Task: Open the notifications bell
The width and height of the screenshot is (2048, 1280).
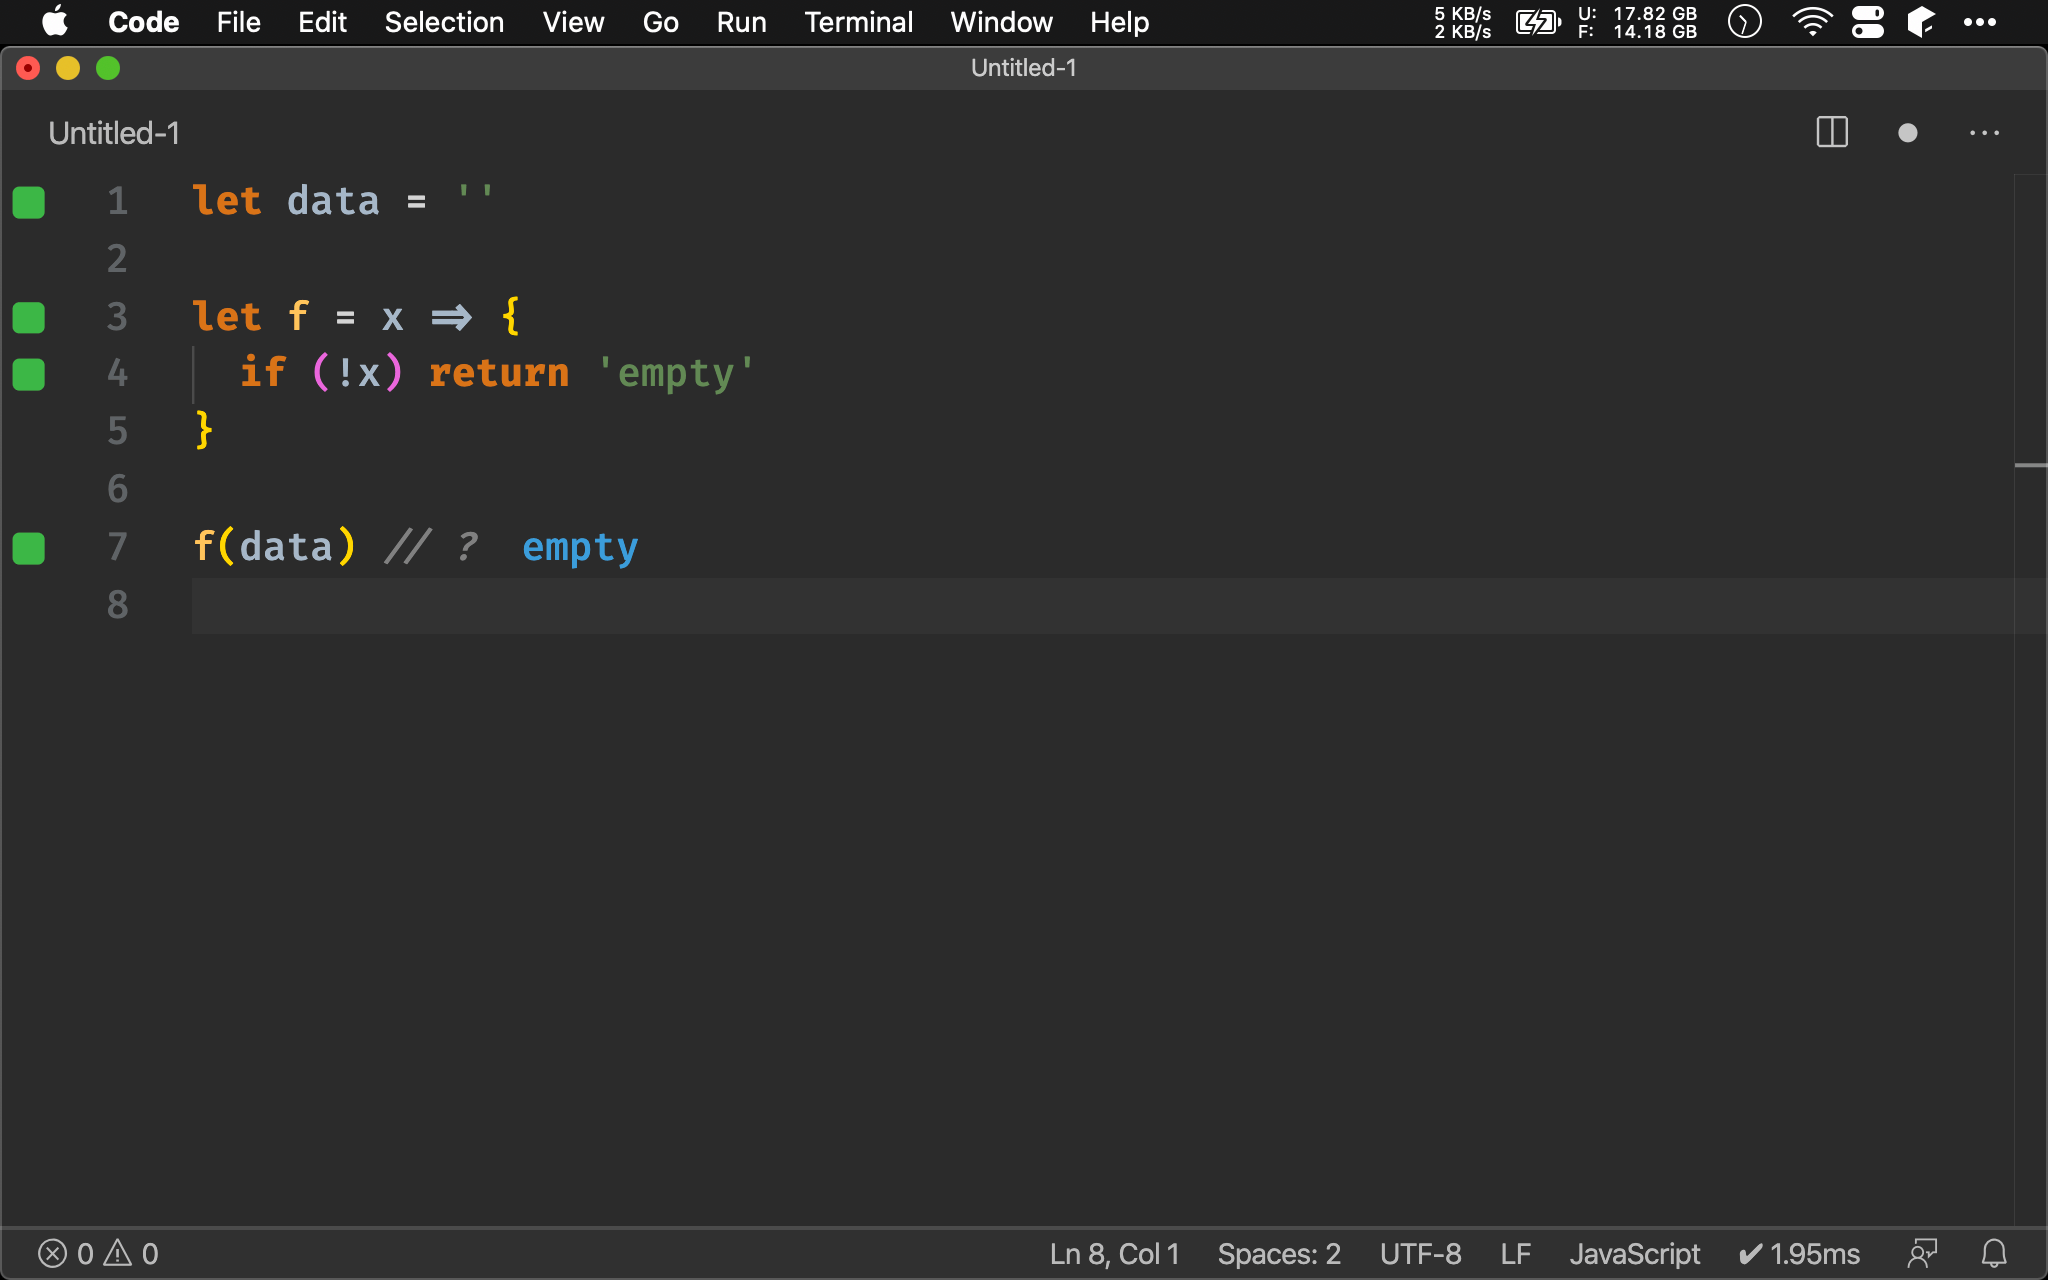Action: pos(1994,1253)
